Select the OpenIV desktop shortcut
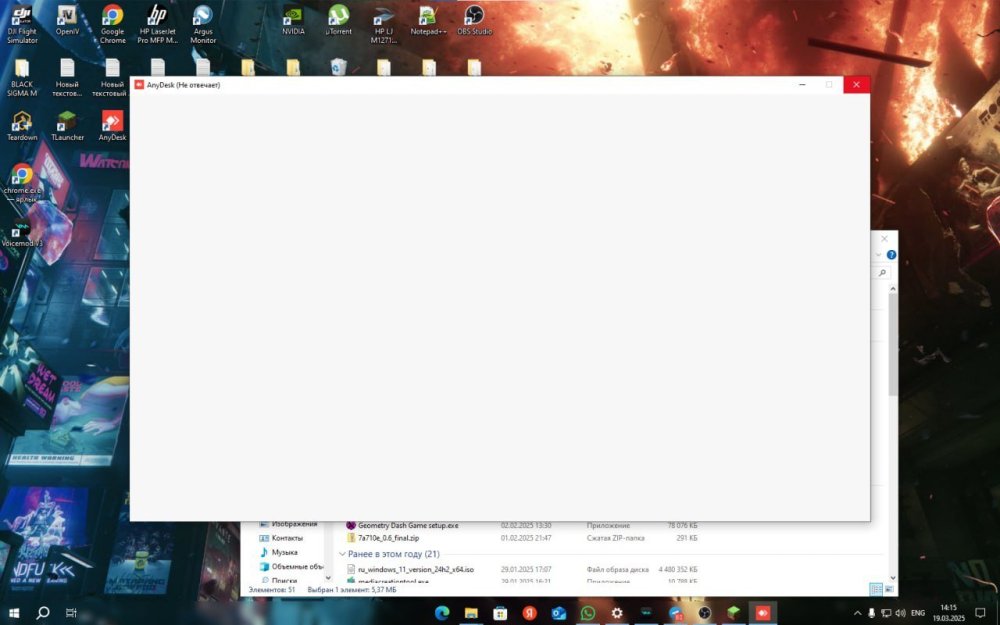Viewport: 1000px width, 625px height. (67, 20)
